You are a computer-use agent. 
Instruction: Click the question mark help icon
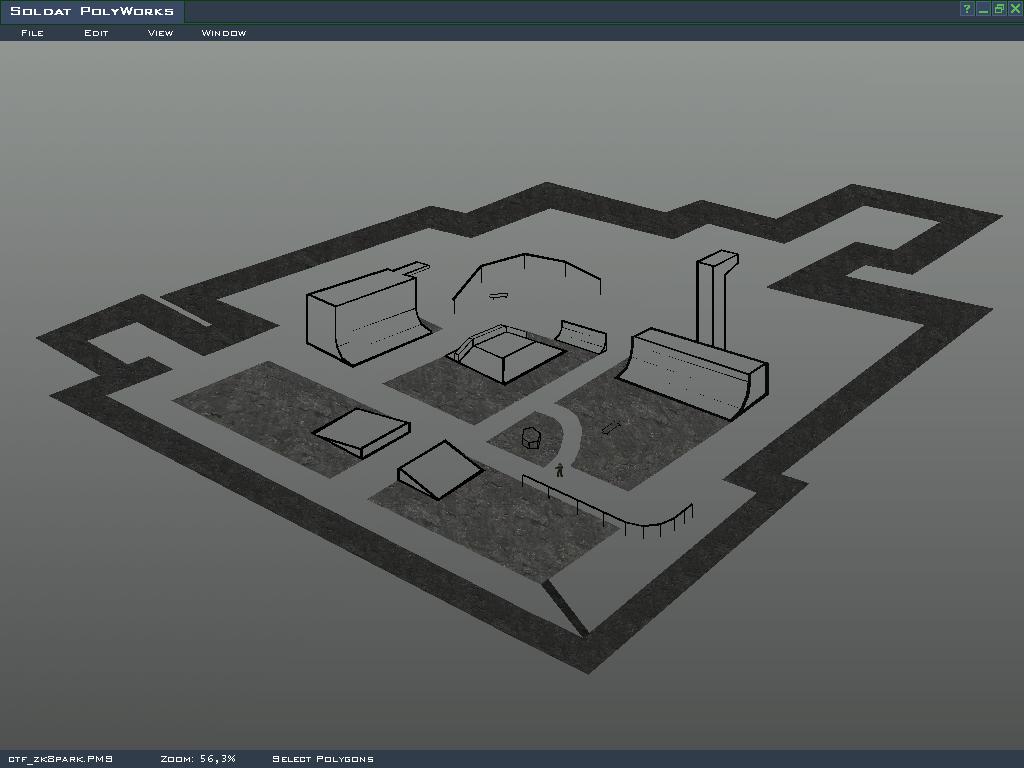pos(967,9)
